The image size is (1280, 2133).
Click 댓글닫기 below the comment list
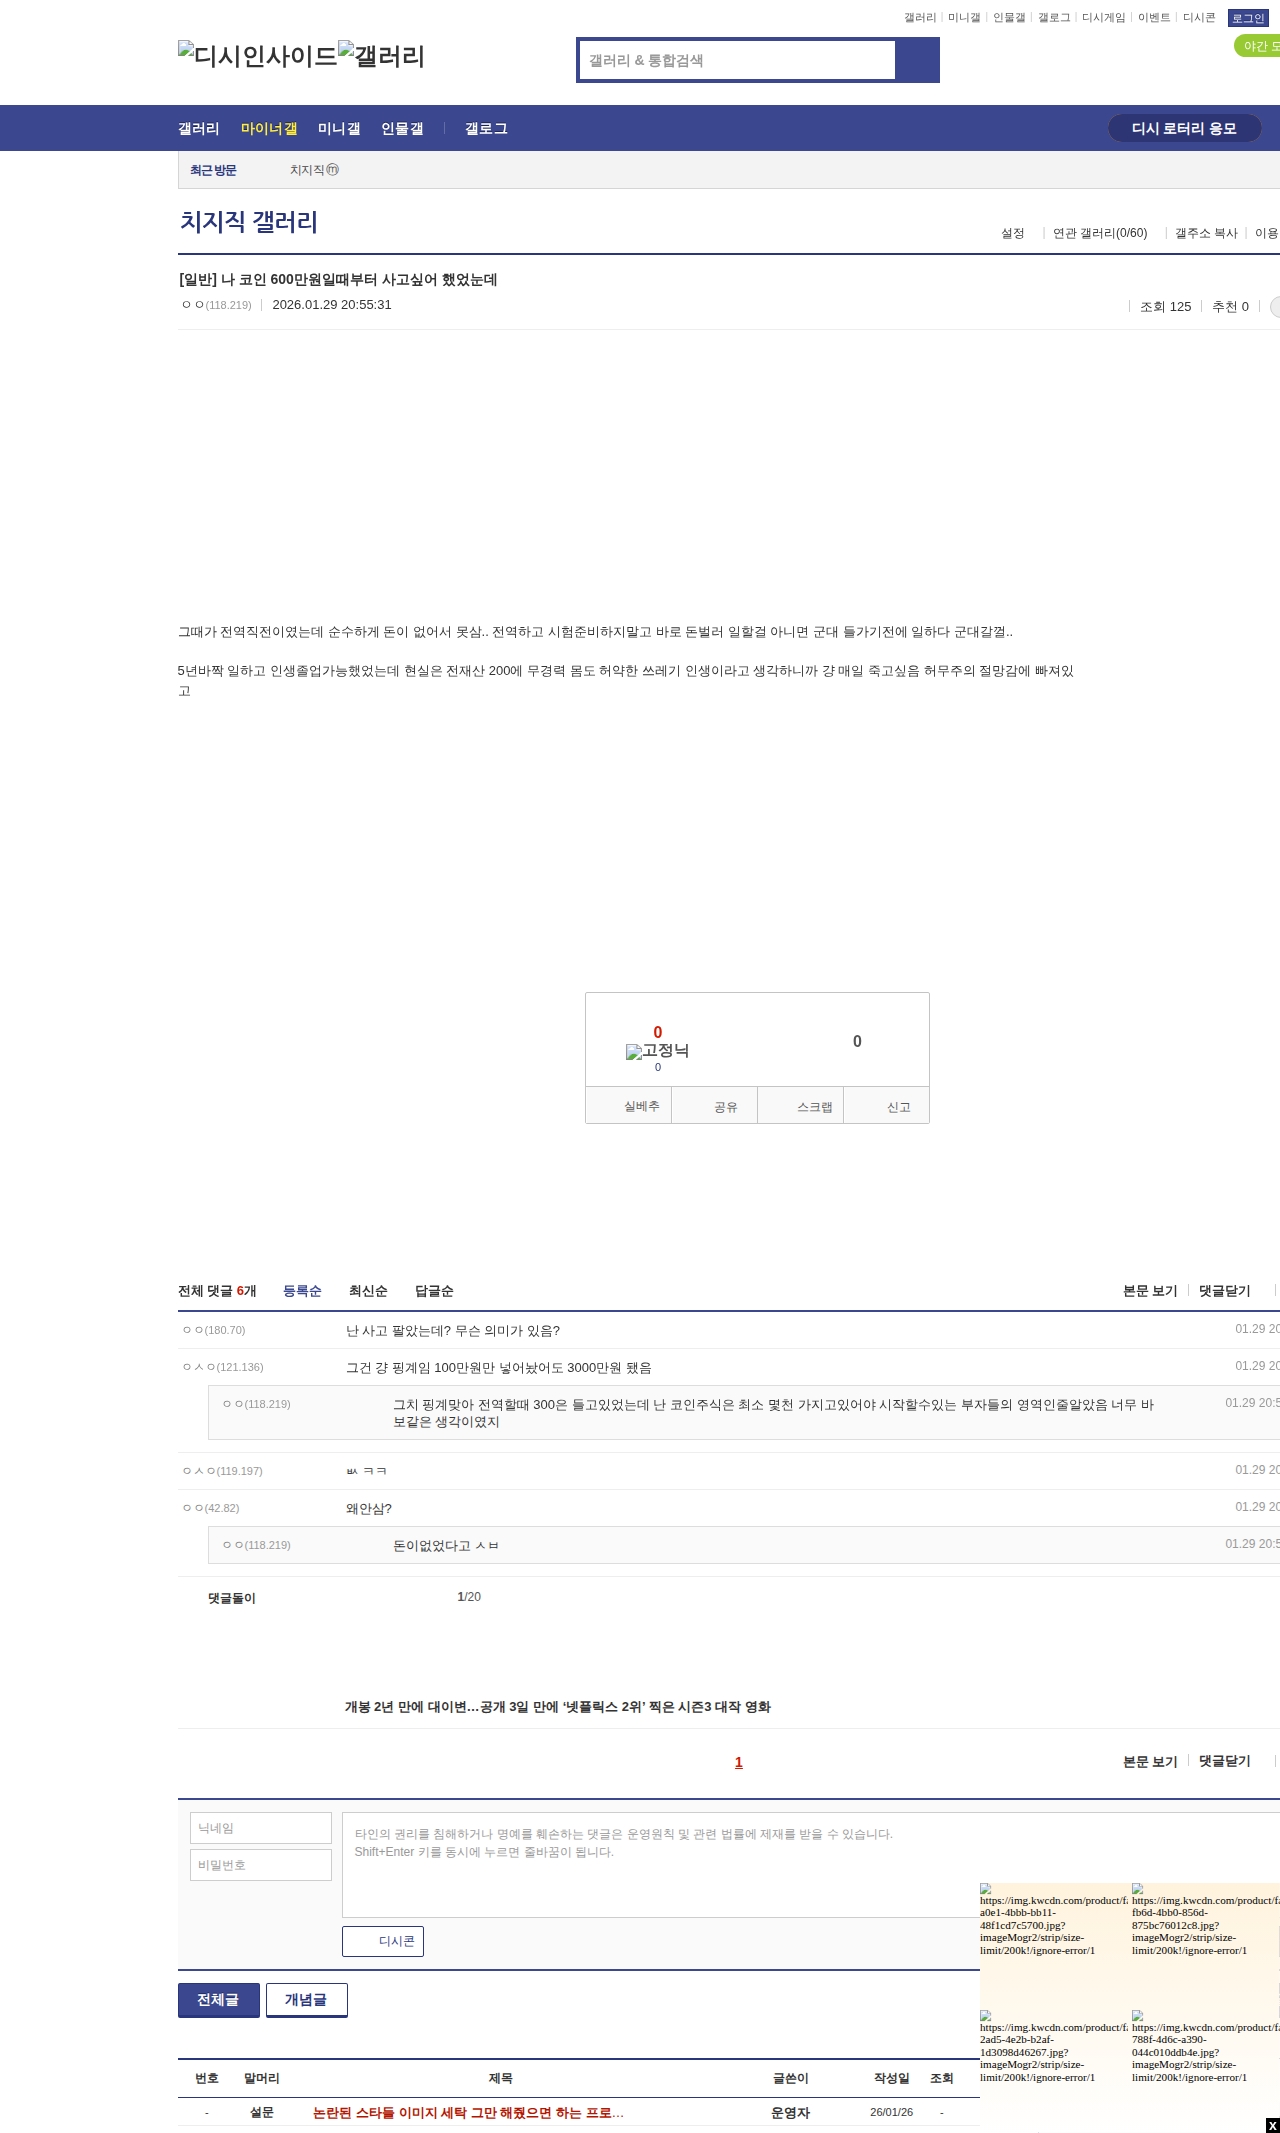[x=1225, y=1761]
